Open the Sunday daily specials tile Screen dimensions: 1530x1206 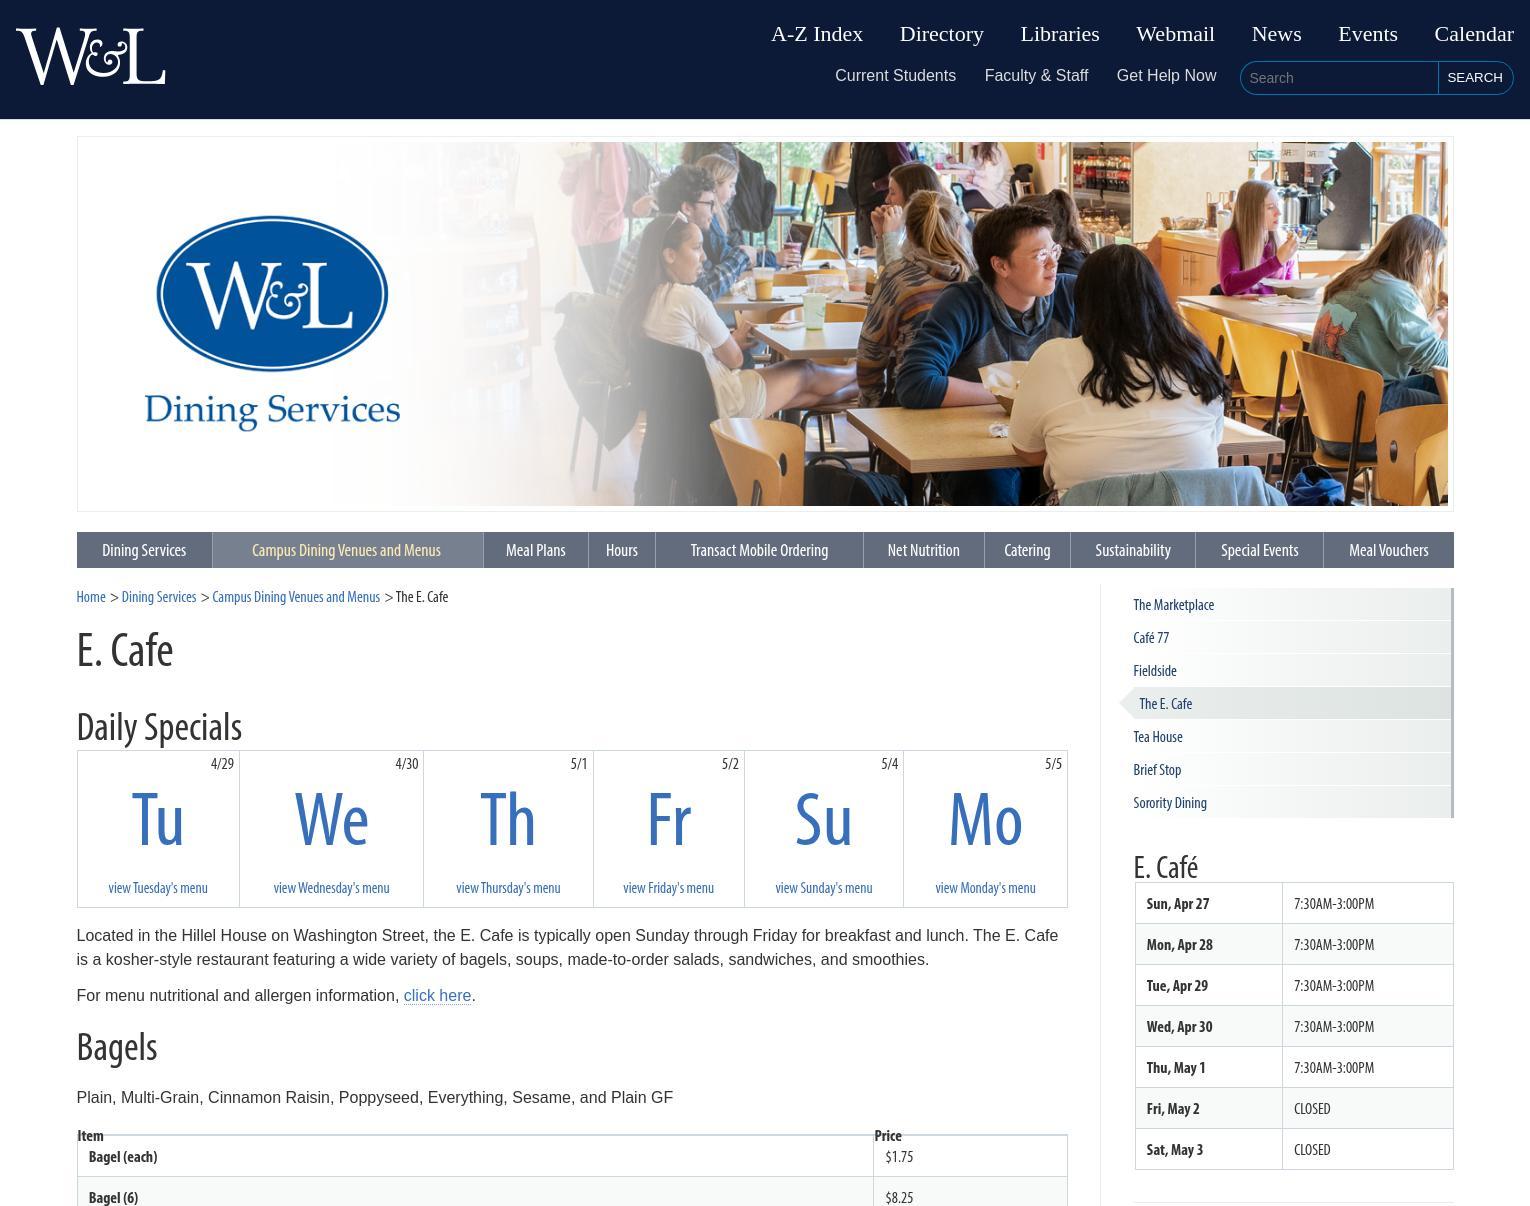(x=823, y=828)
